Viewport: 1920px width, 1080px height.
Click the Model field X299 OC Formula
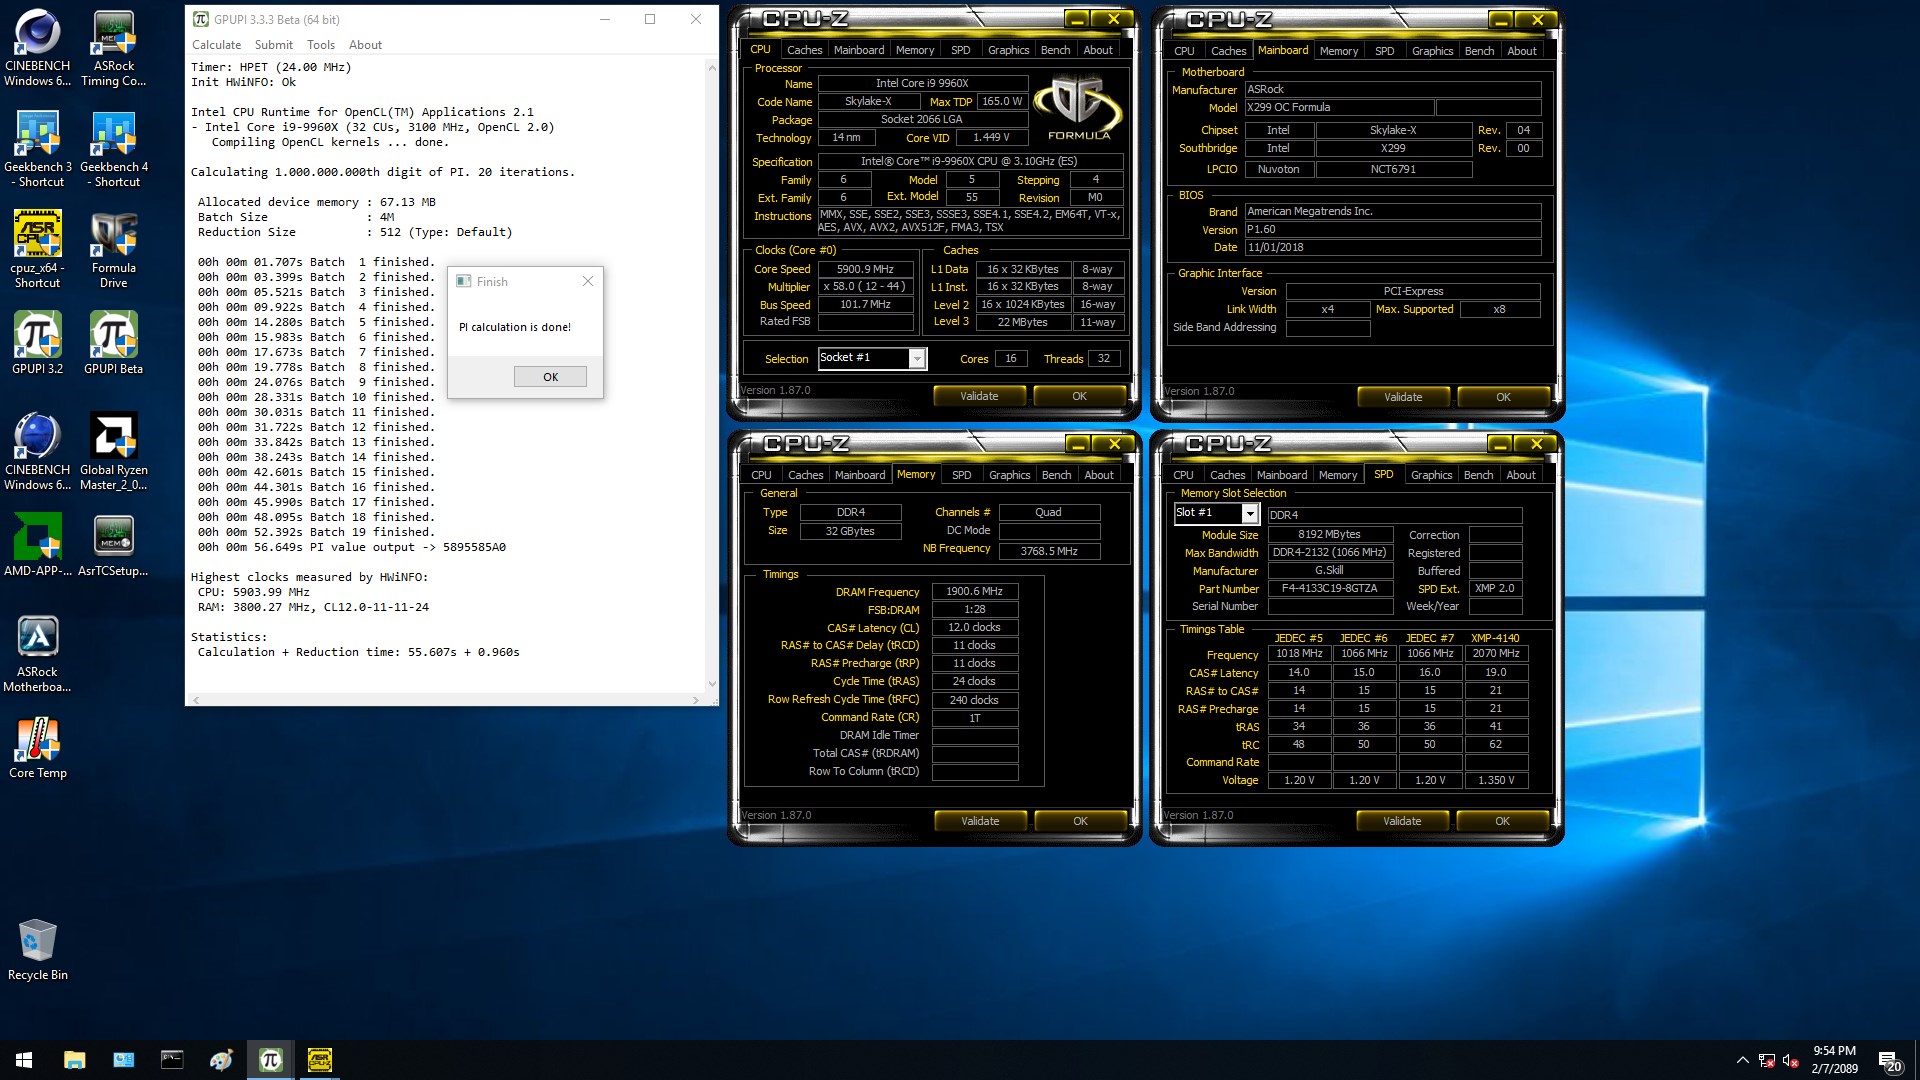[x=1339, y=107]
